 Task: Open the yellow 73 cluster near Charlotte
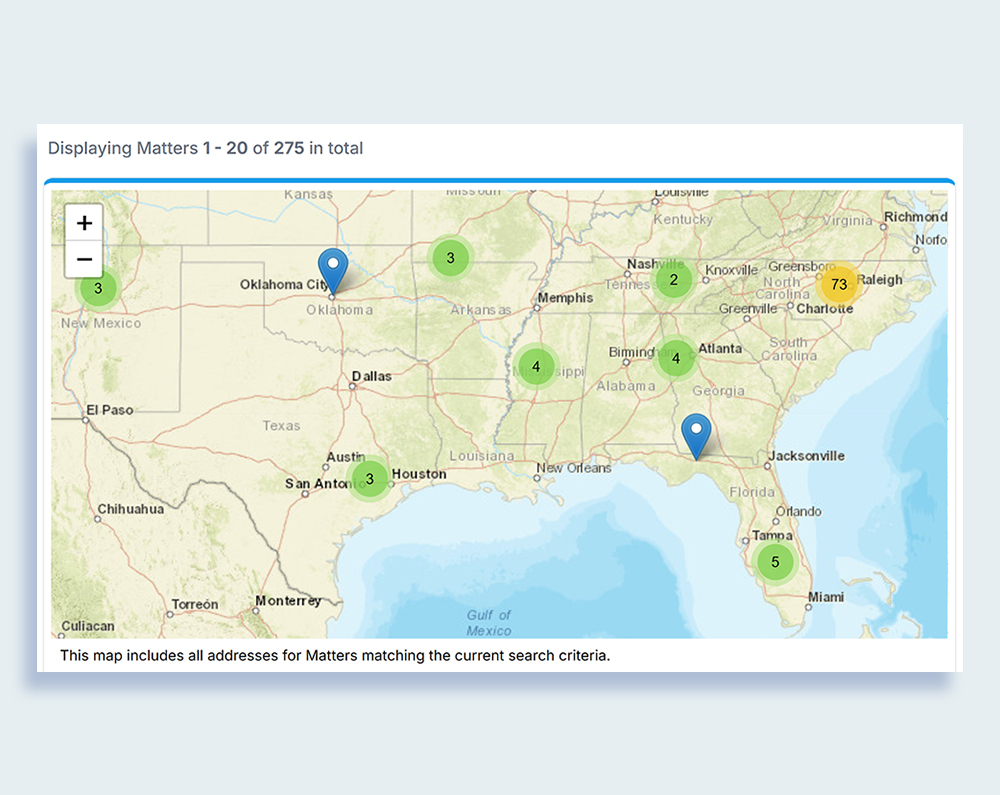838,285
